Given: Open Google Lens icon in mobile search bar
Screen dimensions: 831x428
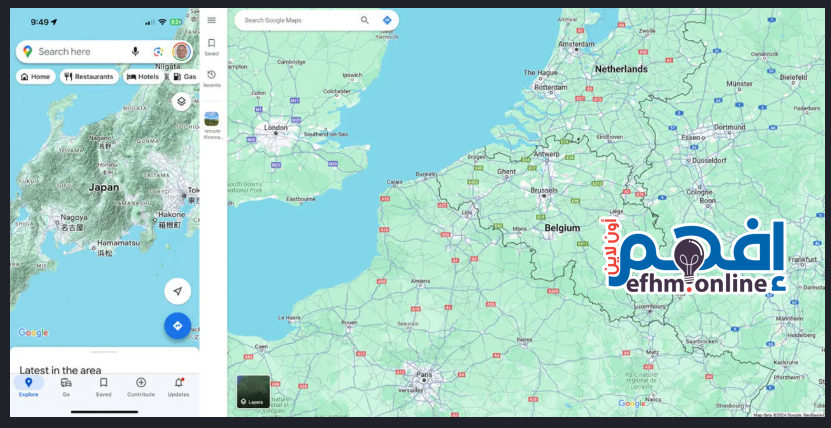Looking at the screenshot, I should (x=158, y=51).
